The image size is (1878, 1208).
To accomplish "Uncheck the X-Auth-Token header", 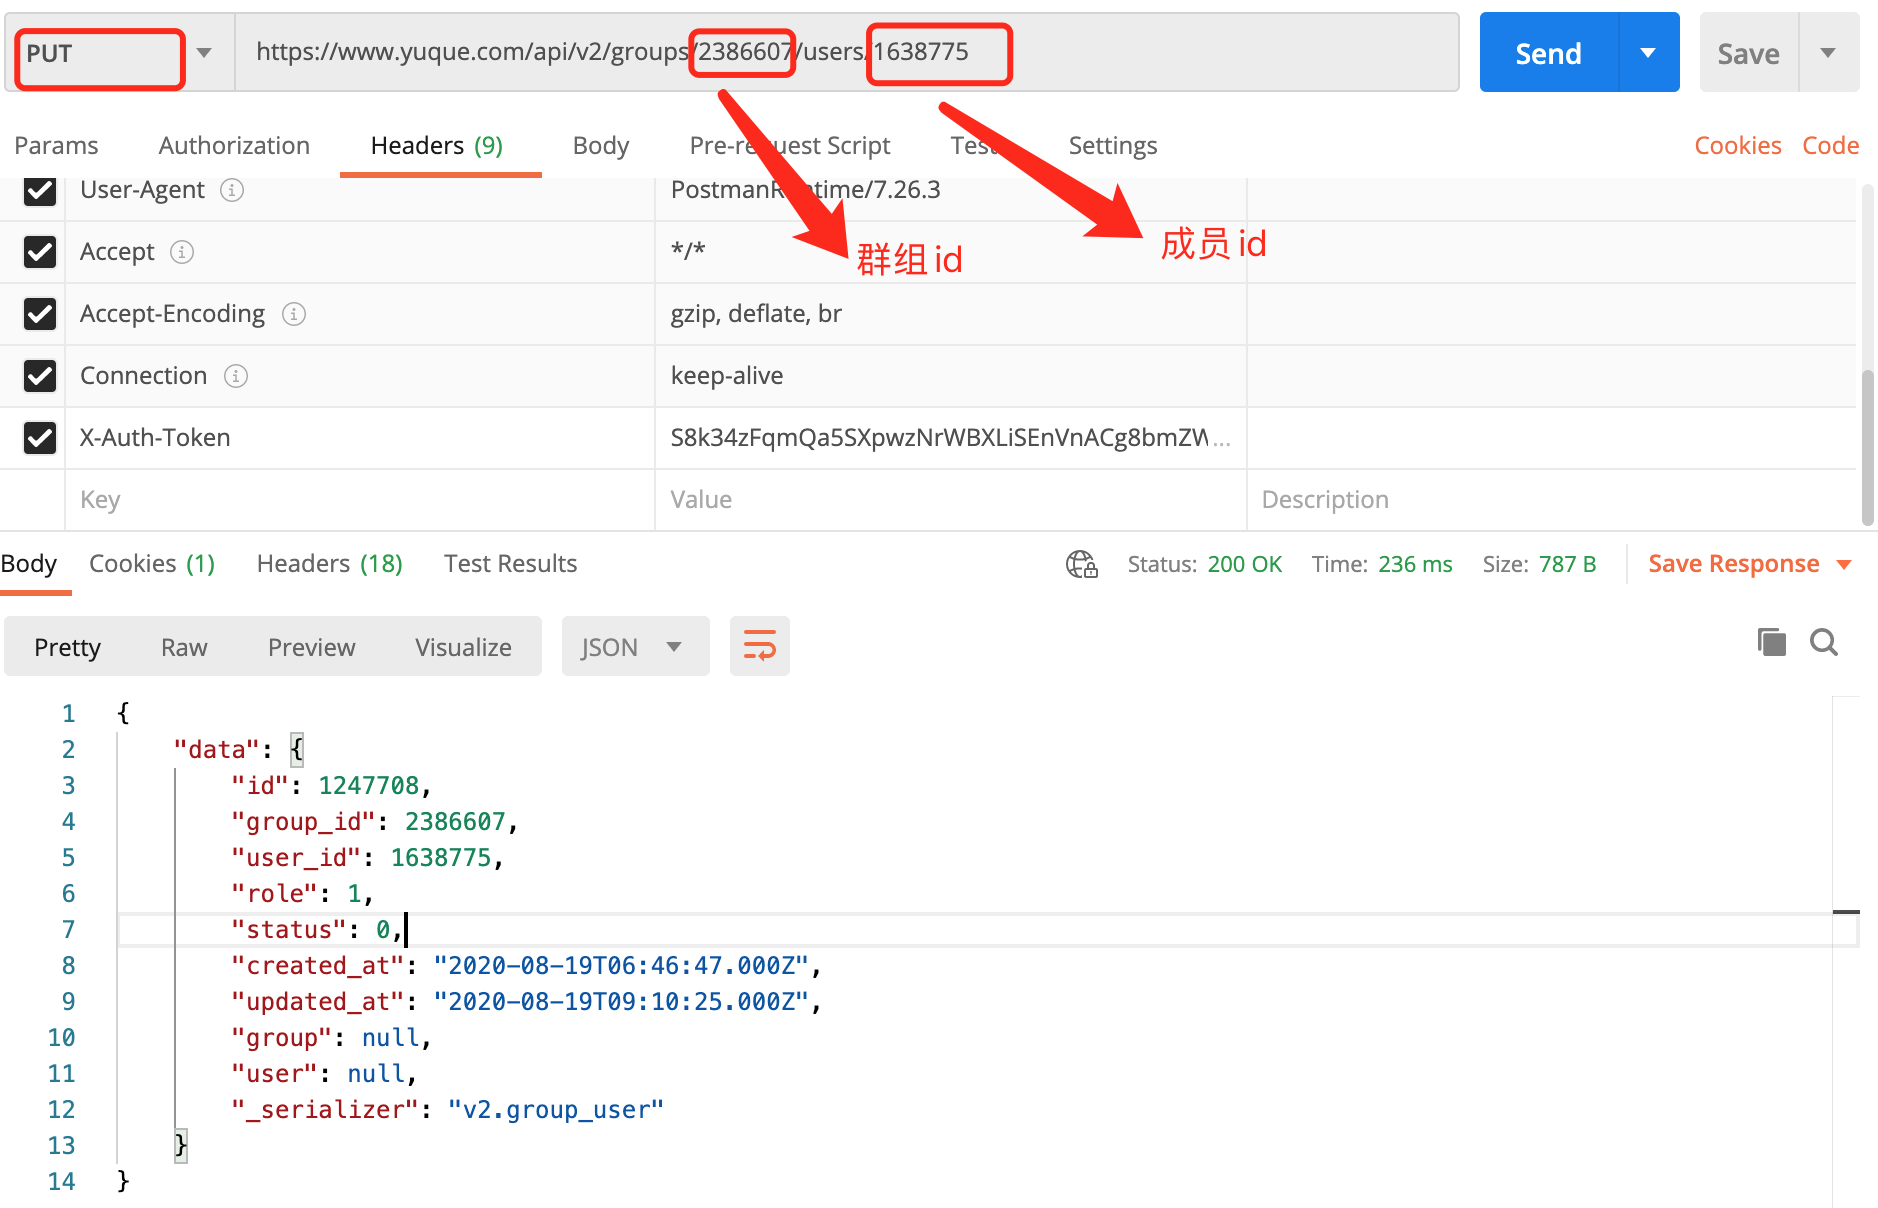I will 40,438.
